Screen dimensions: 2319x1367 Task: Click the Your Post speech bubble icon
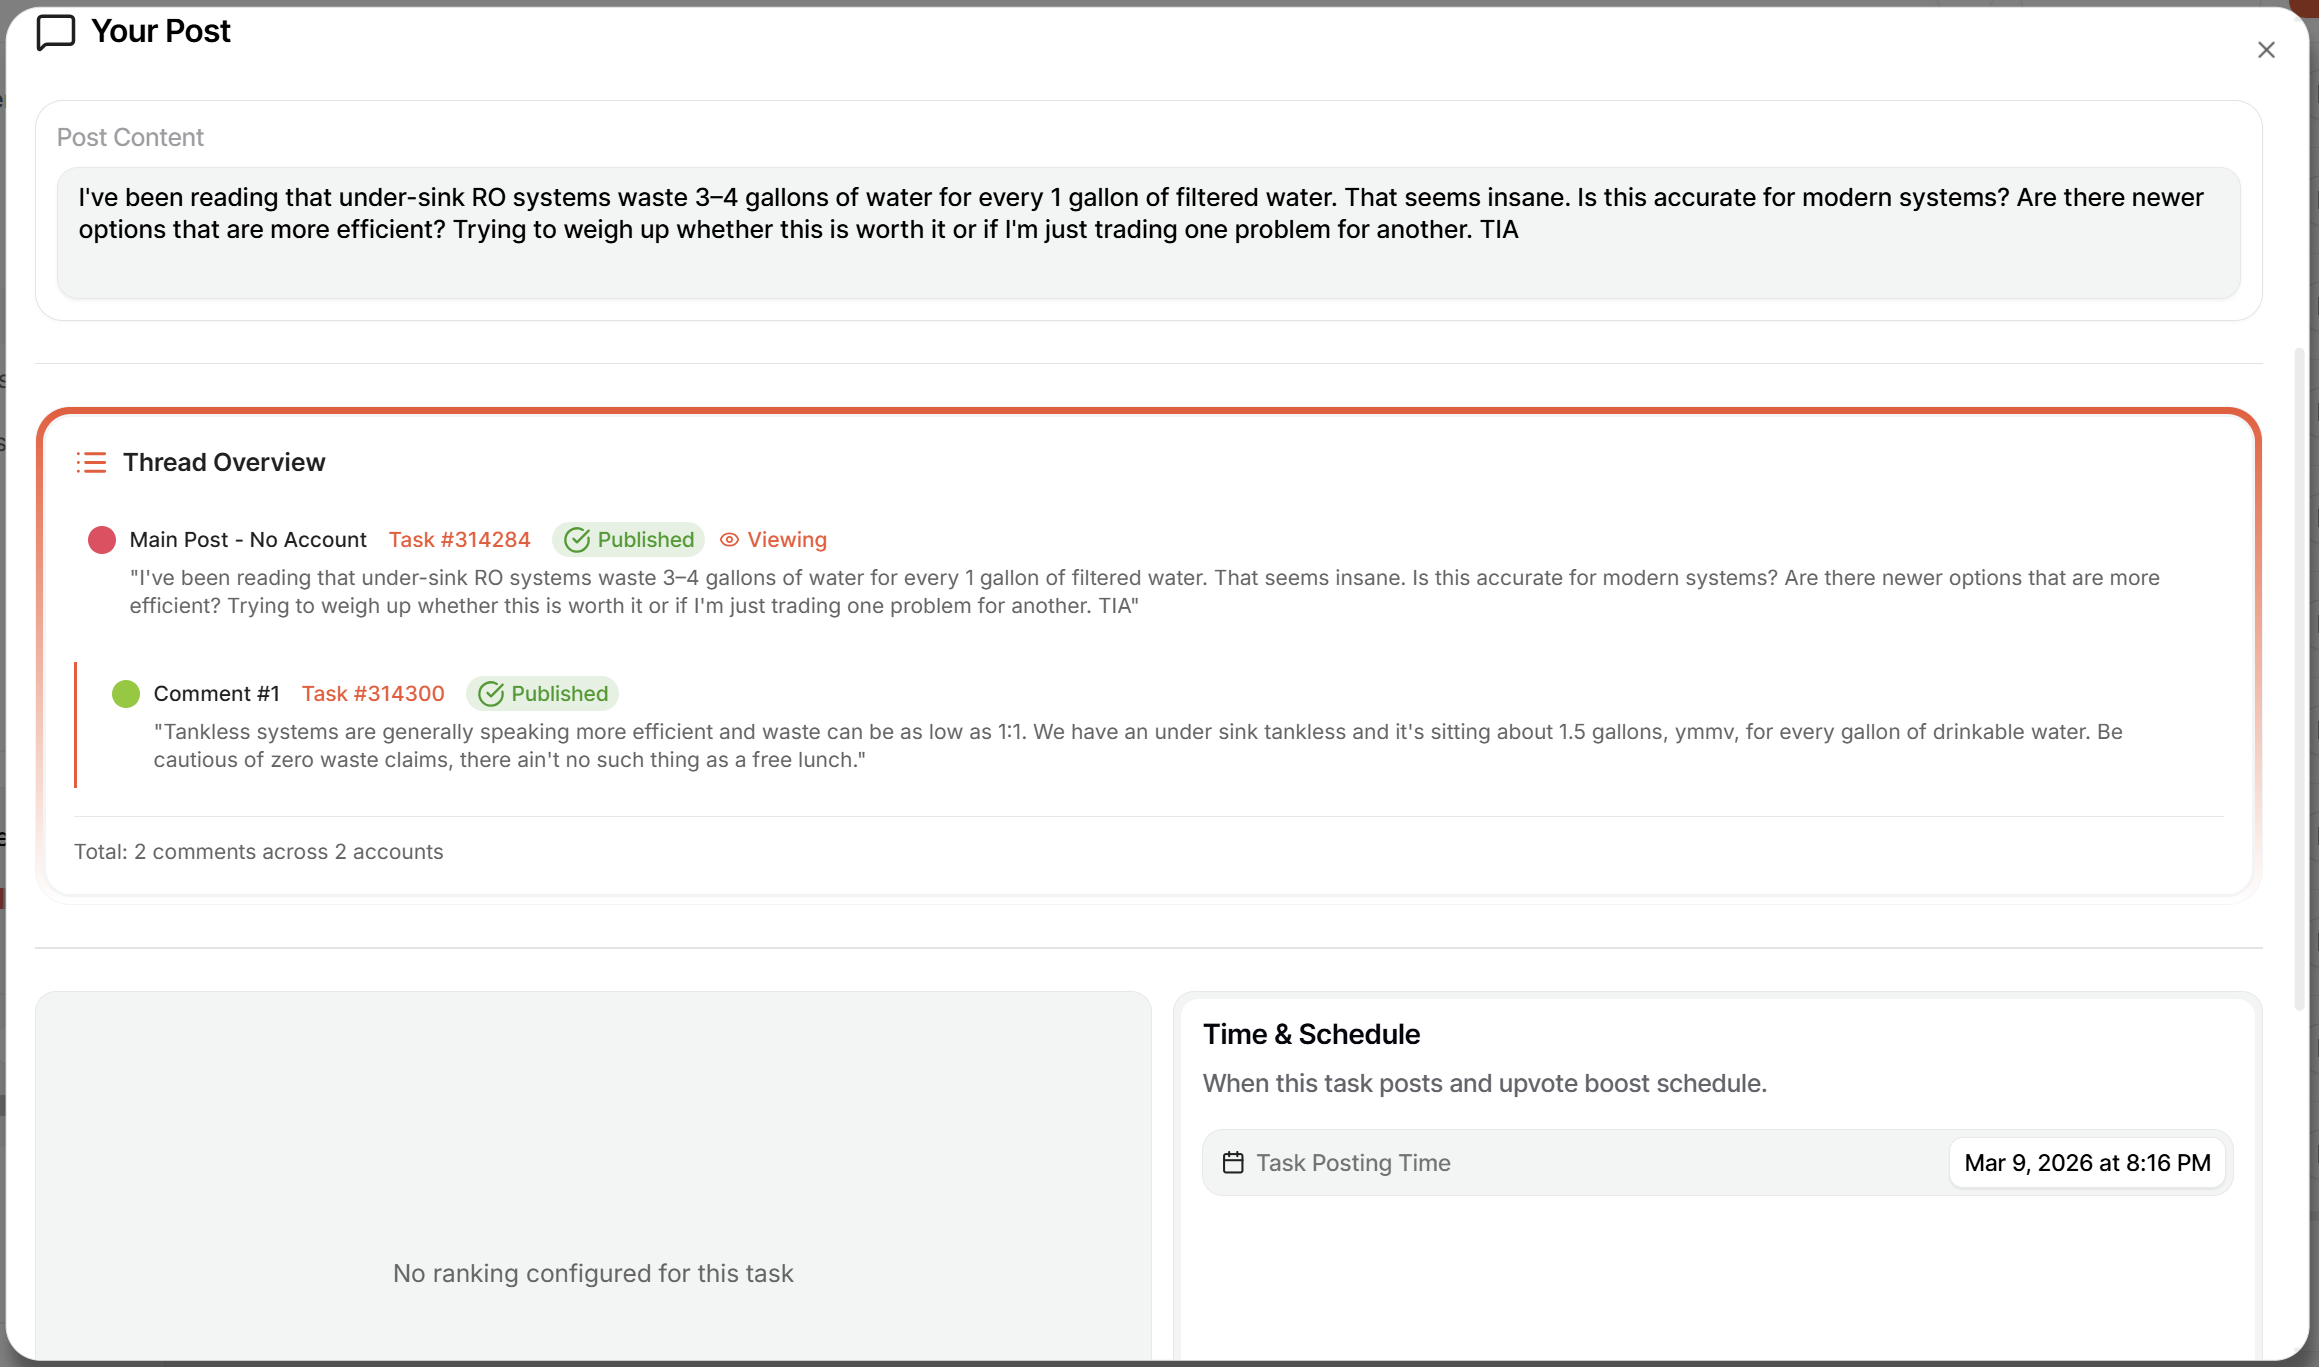coord(56,32)
